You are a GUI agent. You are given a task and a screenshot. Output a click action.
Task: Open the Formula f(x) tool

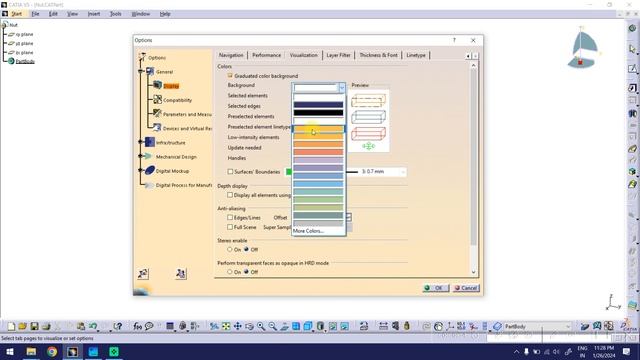138,326
